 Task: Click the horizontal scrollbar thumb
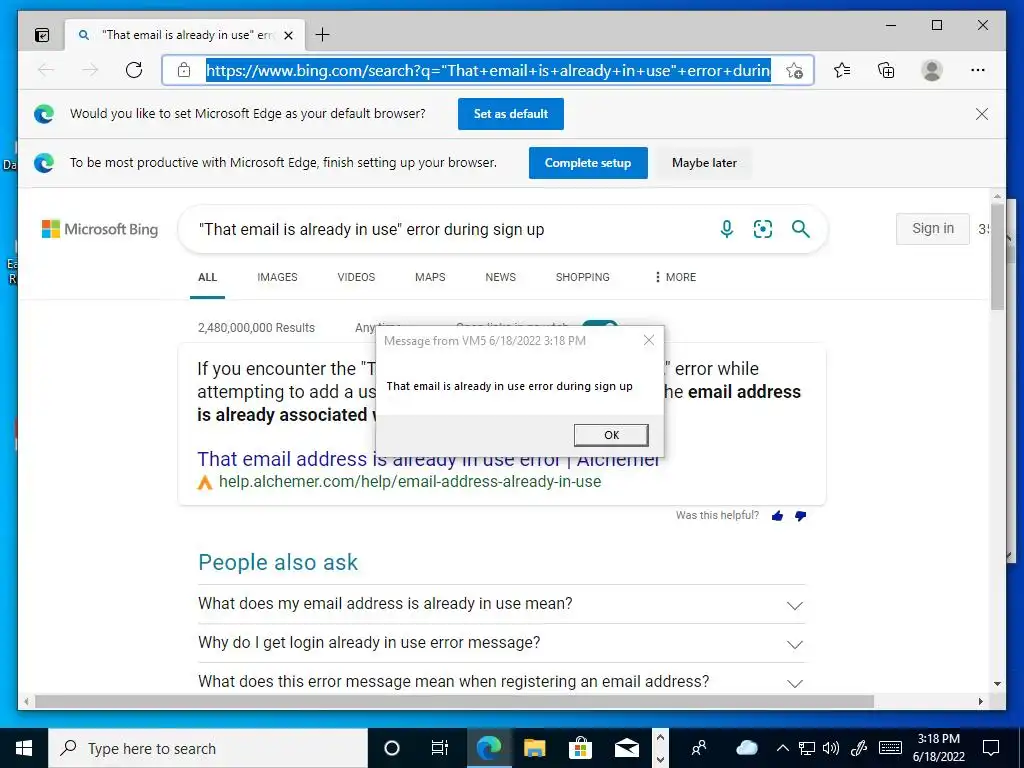[454, 702]
